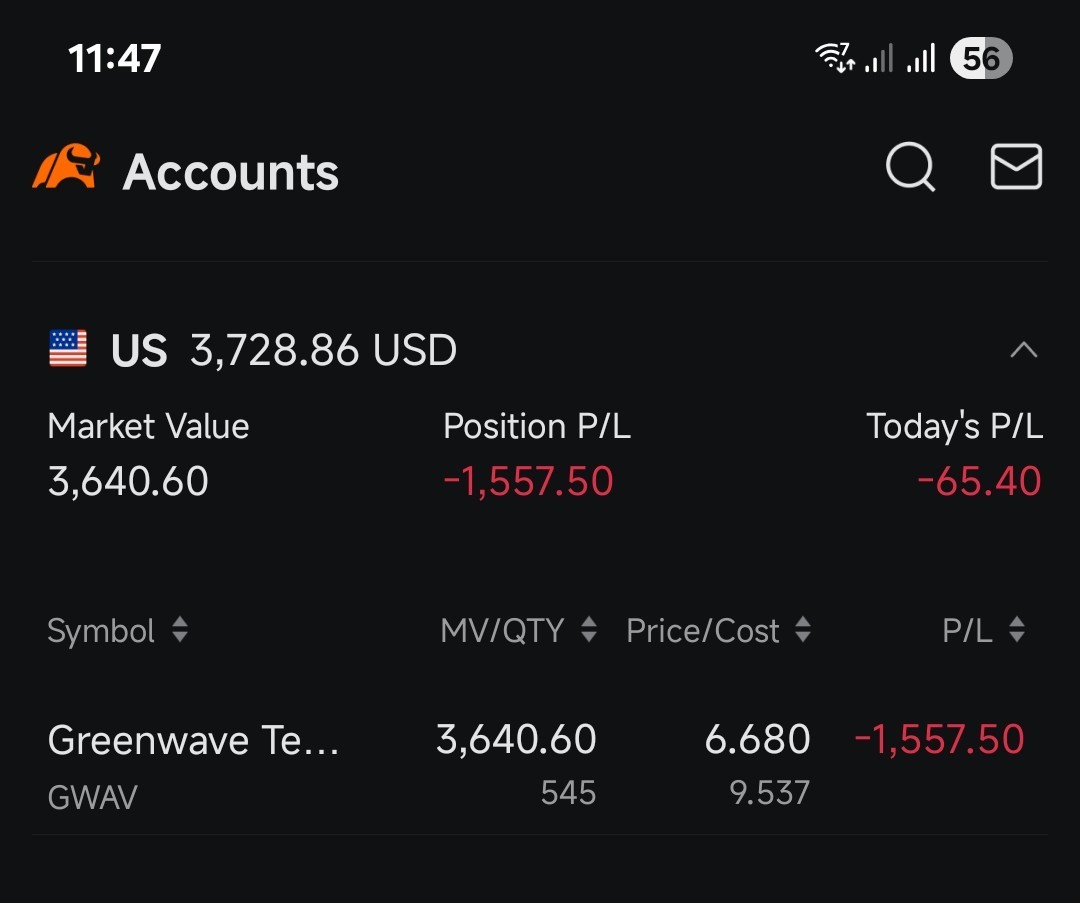Open the search magnifier icon
This screenshot has height=903, width=1080.
click(910, 167)
